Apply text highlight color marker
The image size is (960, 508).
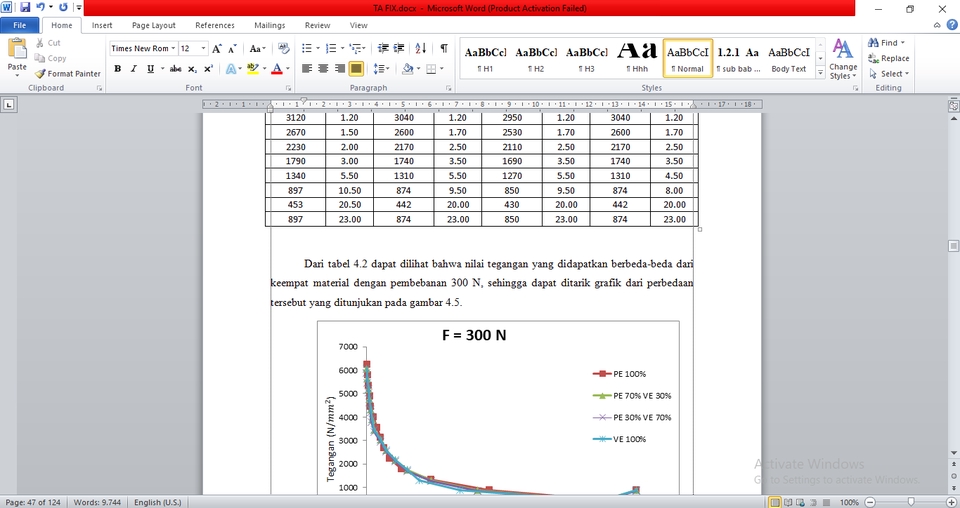252,69
